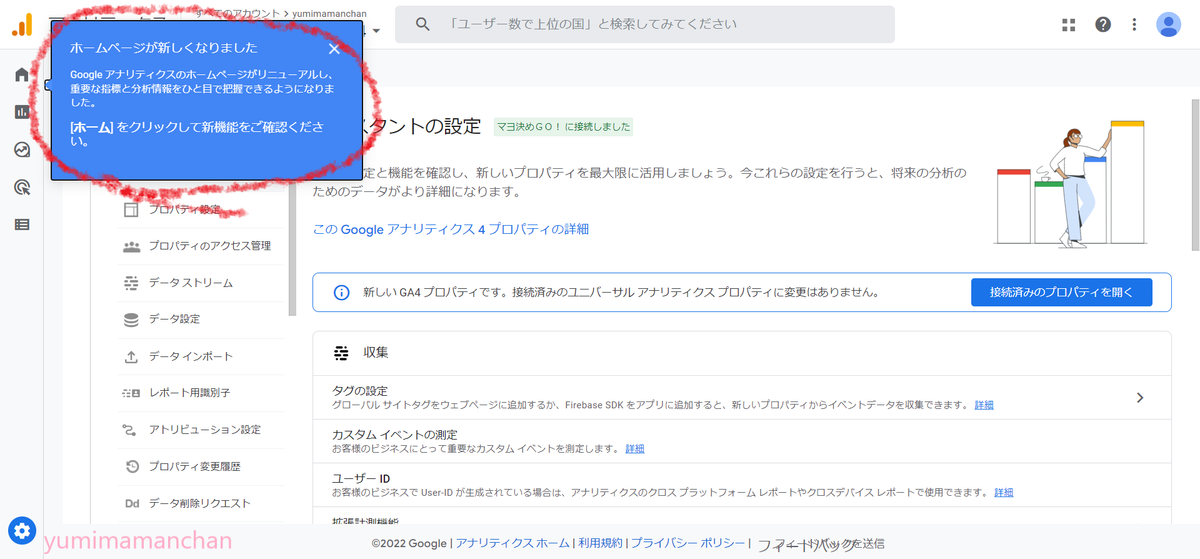1200x559 pixels.
Task: Open the Google apps grid icon
Action: tap(1069, 25)
